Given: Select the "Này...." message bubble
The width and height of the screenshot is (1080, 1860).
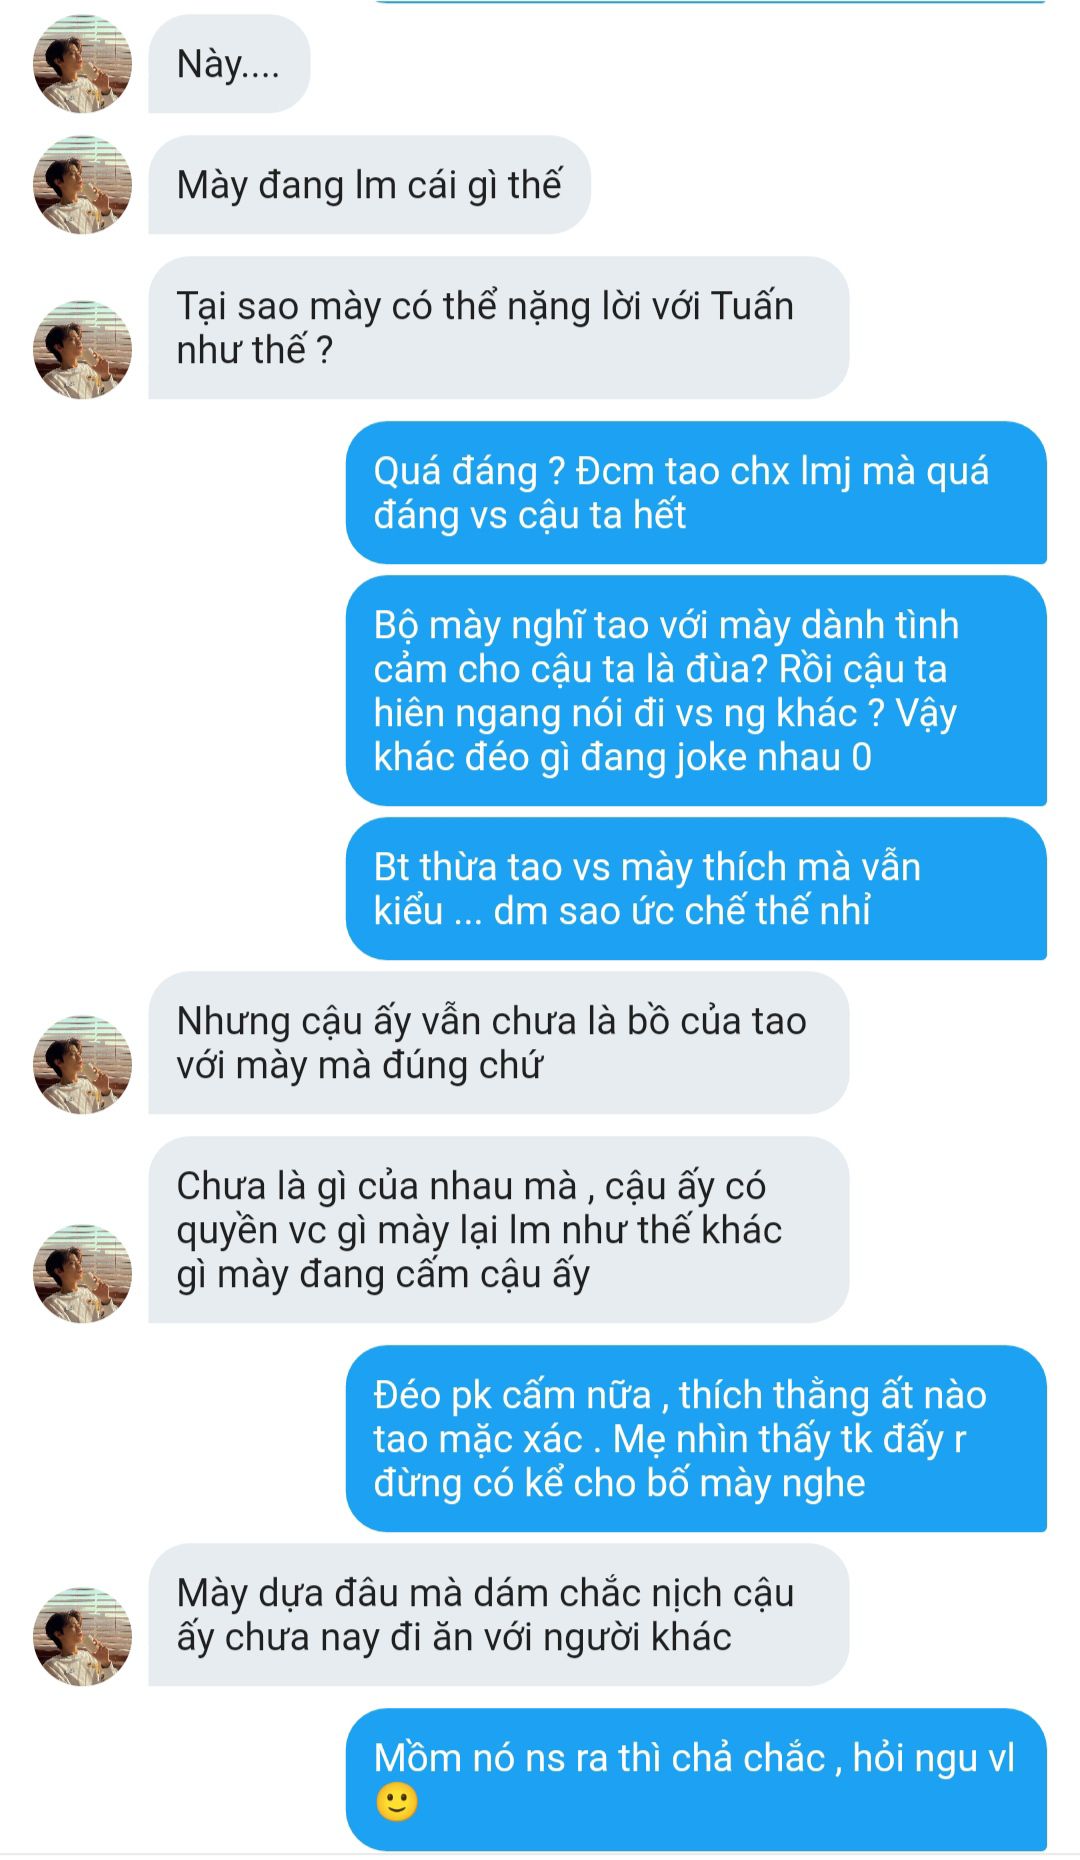Looking at the screenshot, I should [229, 64].
